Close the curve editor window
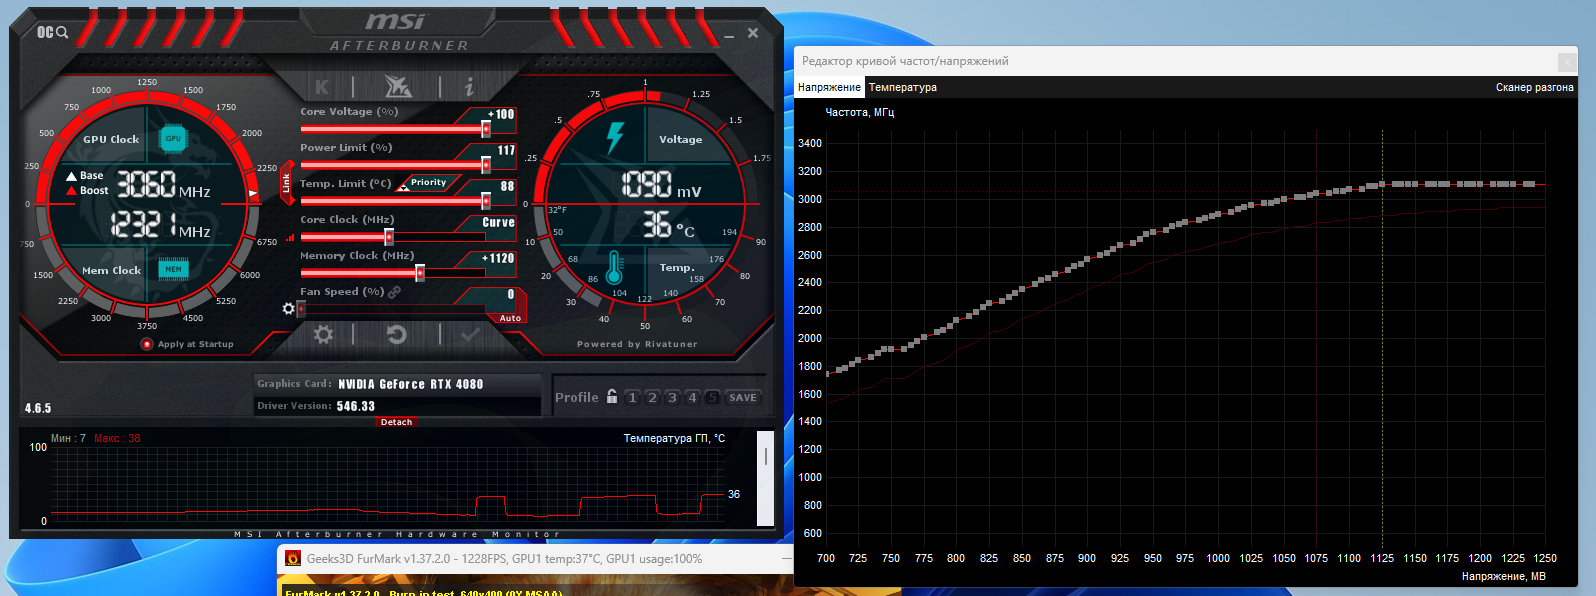 [1566, 61]
